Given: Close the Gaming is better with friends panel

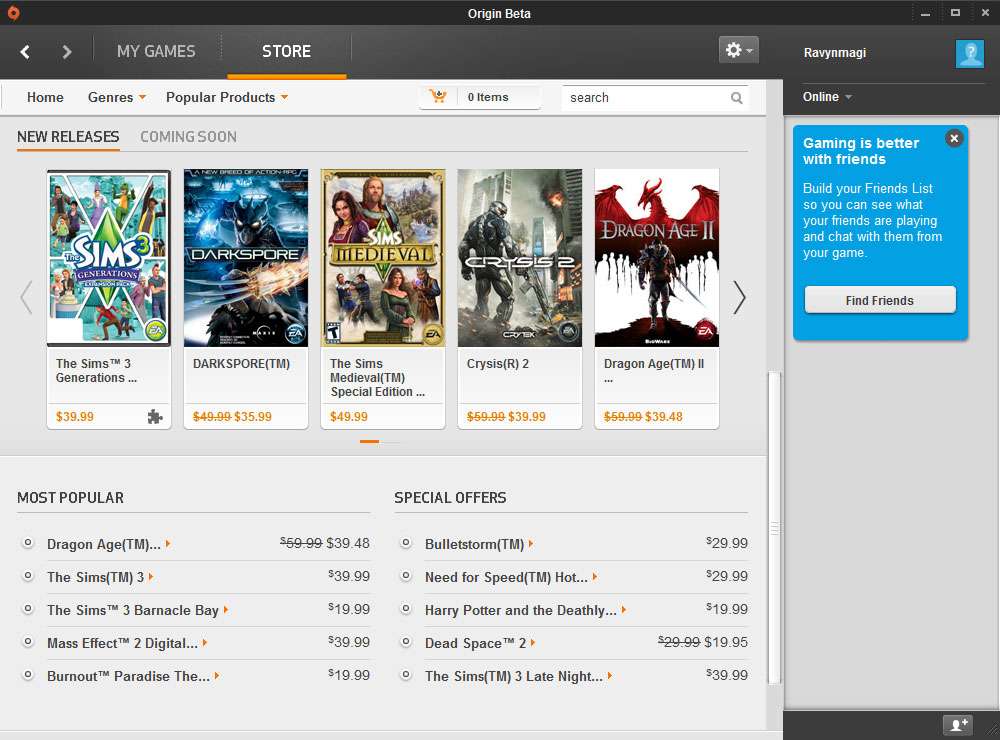Looking at the screenshot, I should click(954, 139).
